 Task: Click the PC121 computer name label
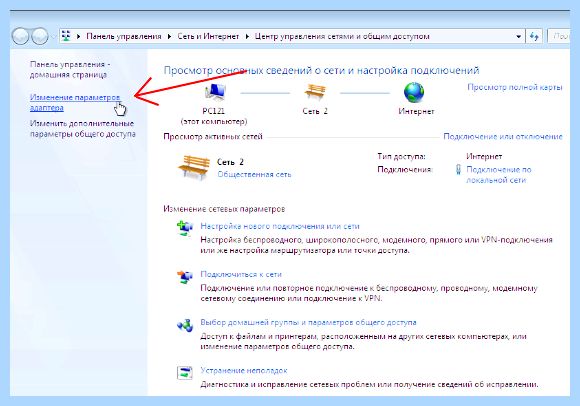(213, 111)
